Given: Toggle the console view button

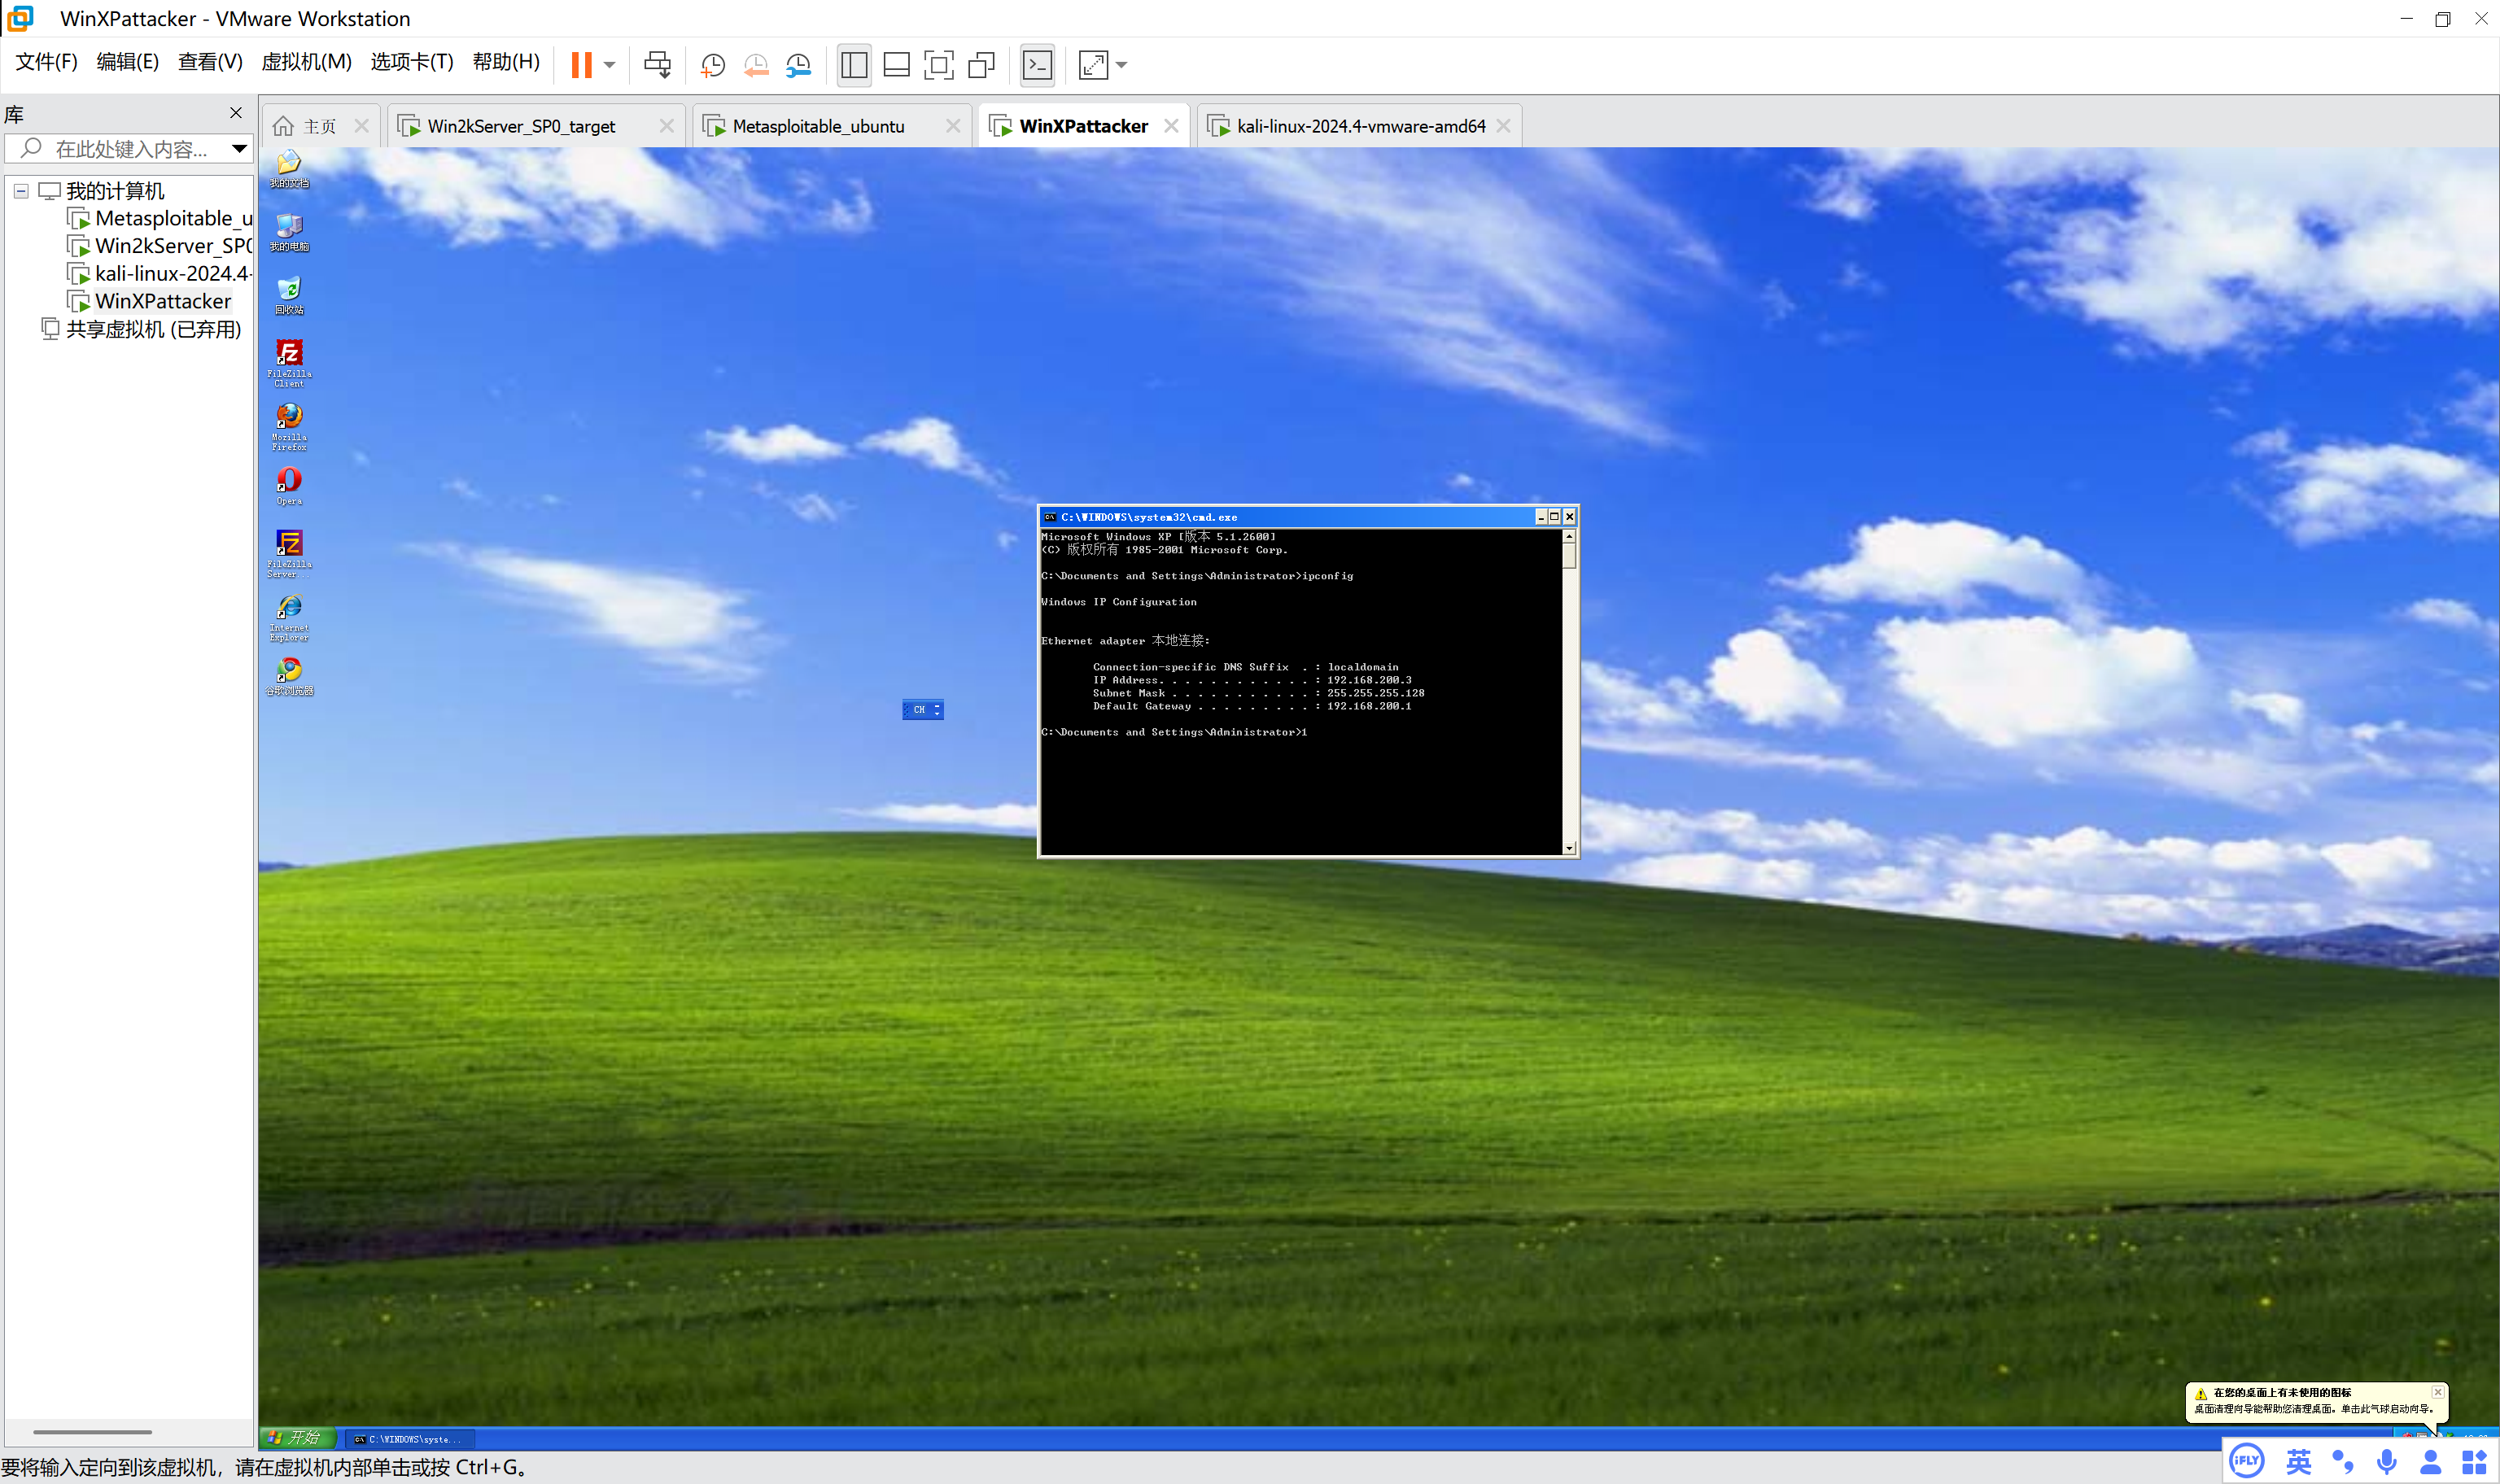Looking at the screenshot, I should pos(1037,65).
